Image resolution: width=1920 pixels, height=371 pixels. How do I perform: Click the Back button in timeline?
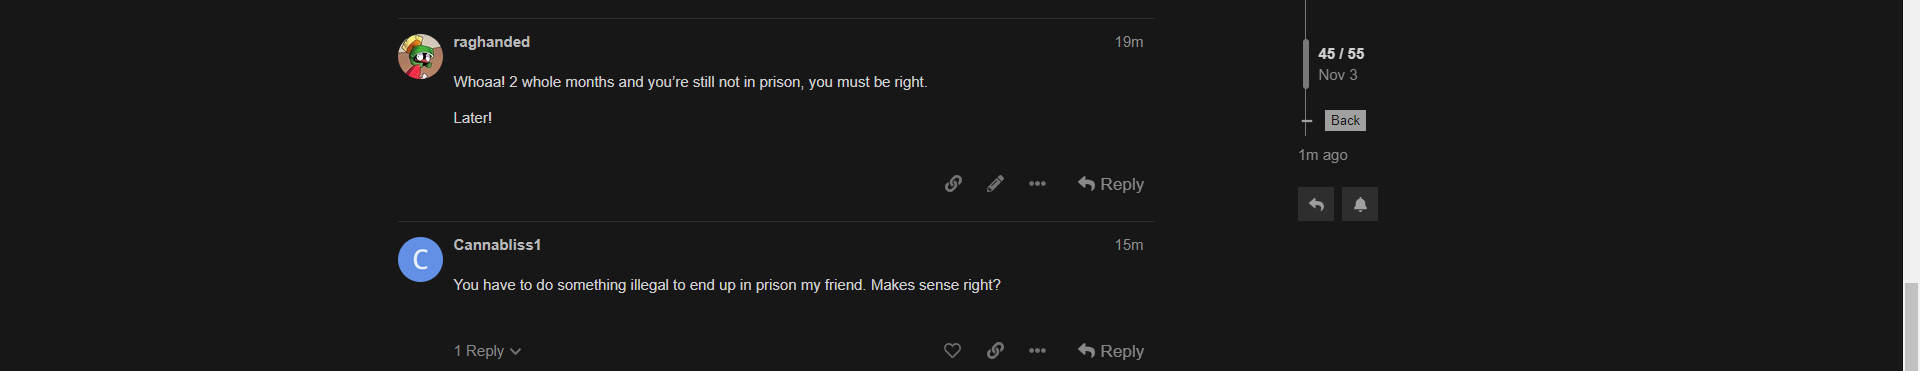pos(1345,120)
